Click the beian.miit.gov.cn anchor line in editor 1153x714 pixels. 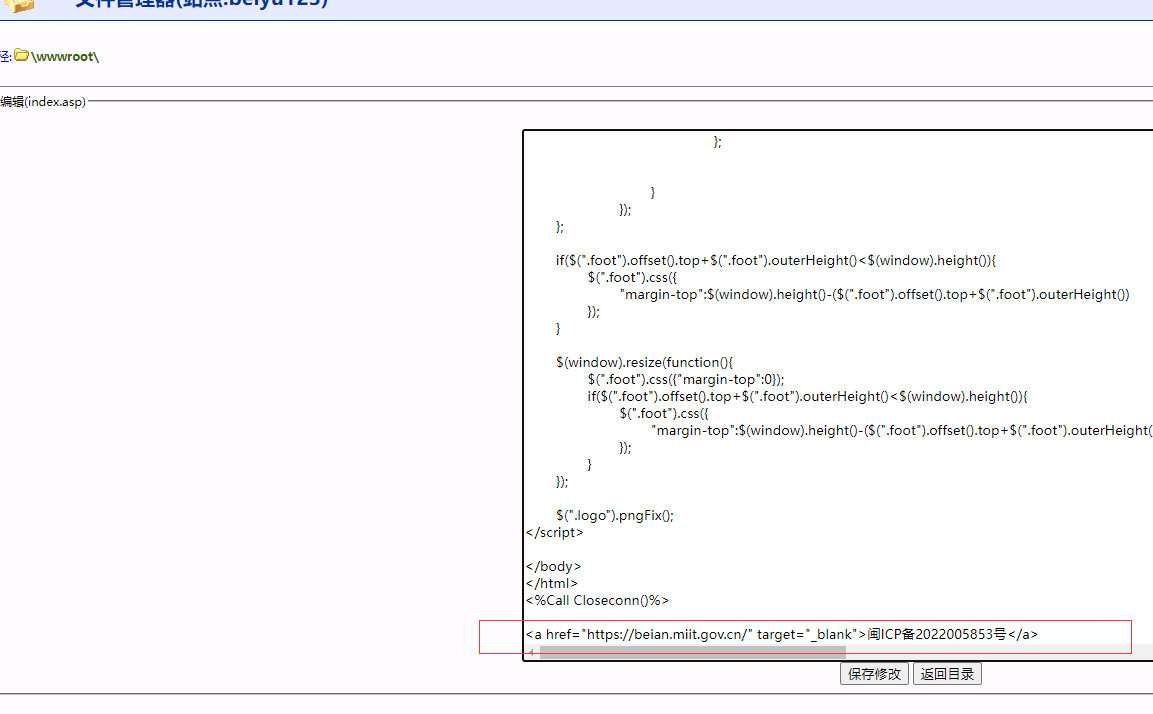(x=782, y=634)
